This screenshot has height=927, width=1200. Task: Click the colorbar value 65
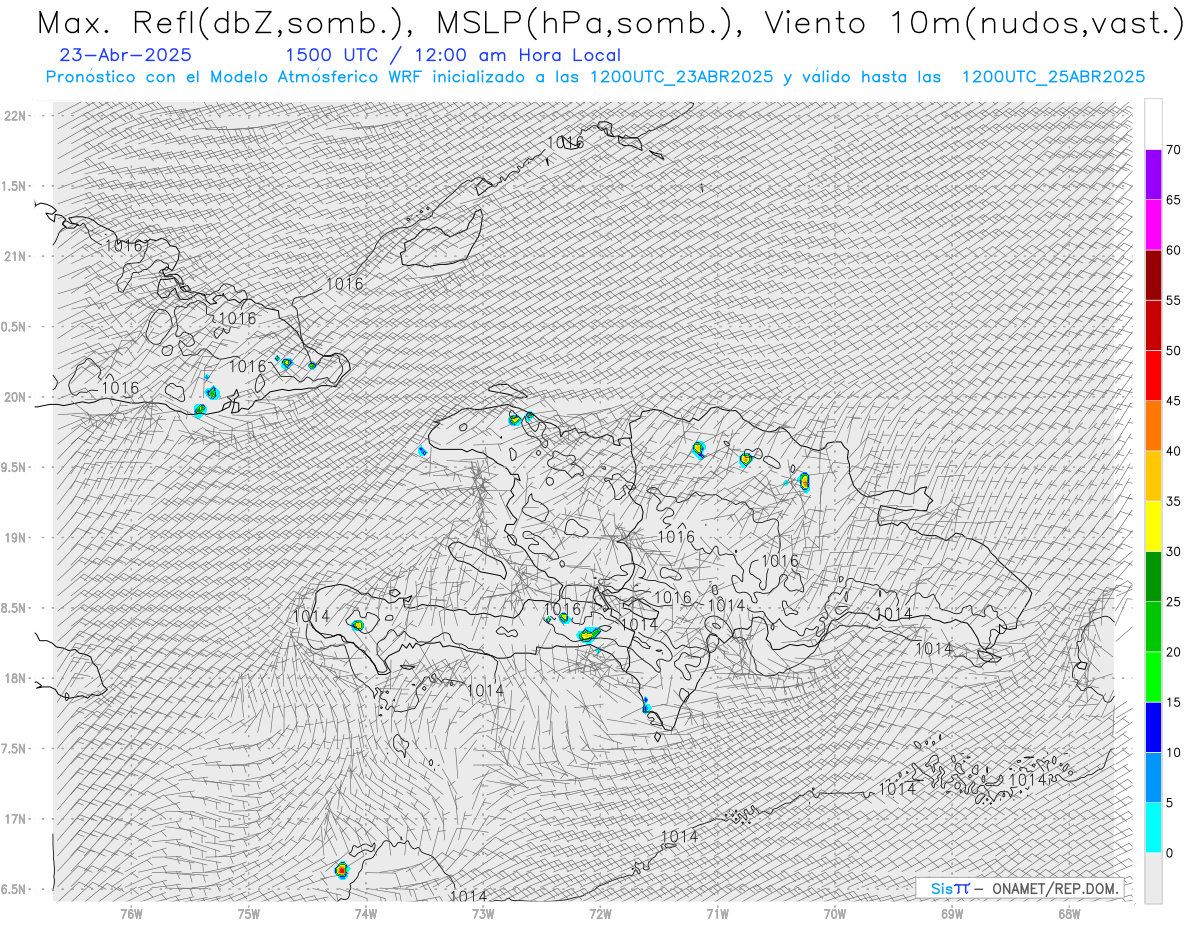pyautogui.click(x=1174, y=200)
